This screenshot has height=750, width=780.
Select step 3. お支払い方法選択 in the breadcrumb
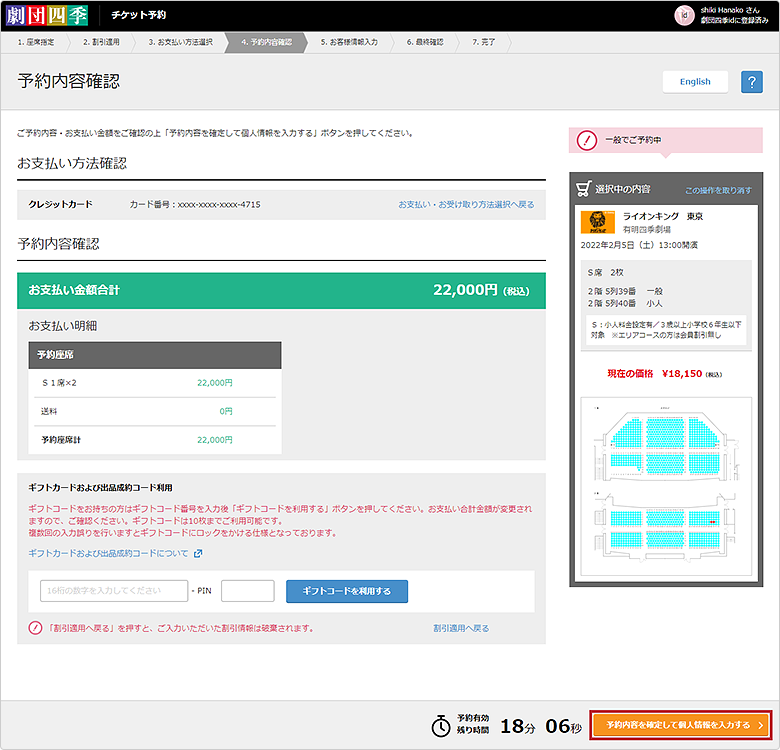click(181, 42)
